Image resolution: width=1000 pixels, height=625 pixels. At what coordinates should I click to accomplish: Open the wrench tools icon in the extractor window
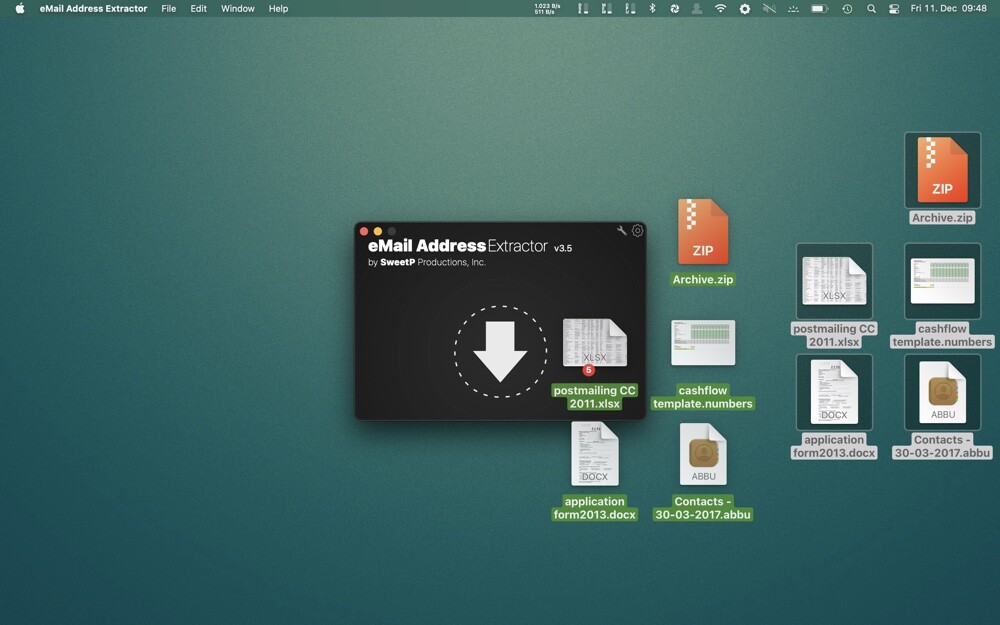coord(621,230)
